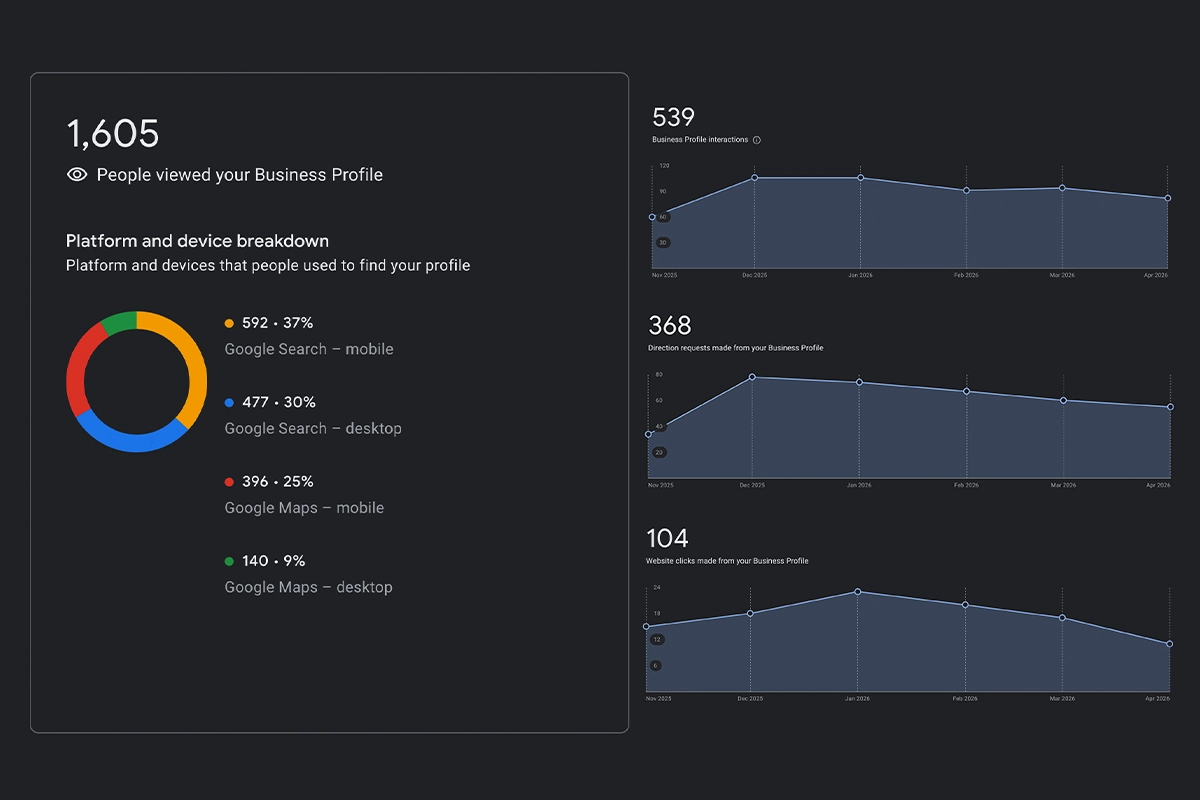Click the 'Business Profile interactions' chart title
Viewport: 1200px width, 800px height.
[x=700, y=140]
